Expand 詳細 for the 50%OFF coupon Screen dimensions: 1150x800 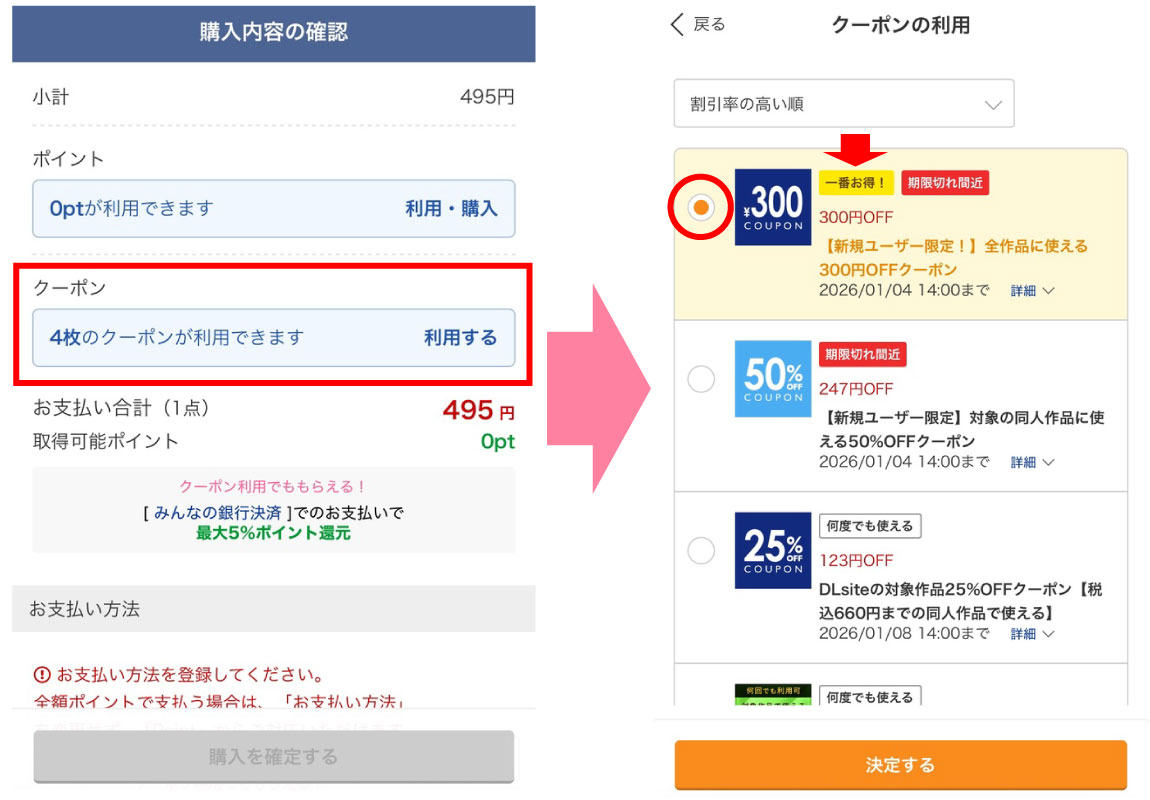[1031, 463]
